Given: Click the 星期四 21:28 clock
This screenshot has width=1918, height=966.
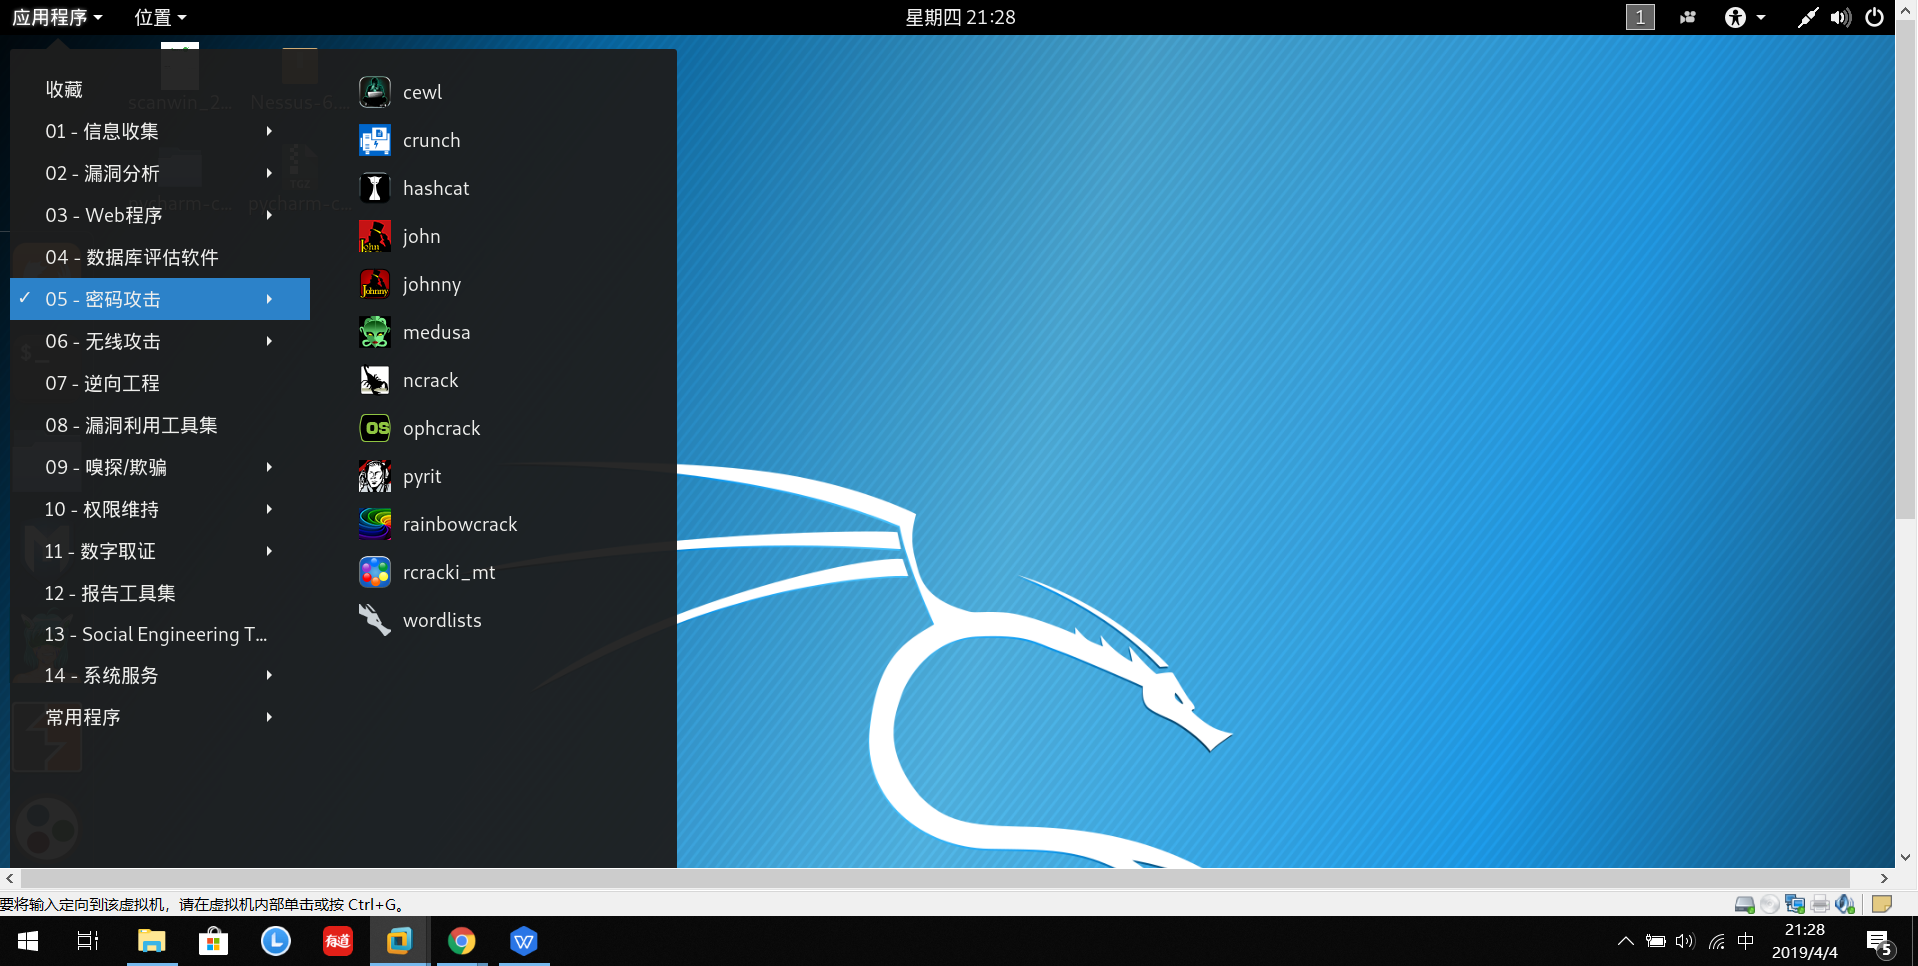Looking at the screenshot, I should 960,17.
